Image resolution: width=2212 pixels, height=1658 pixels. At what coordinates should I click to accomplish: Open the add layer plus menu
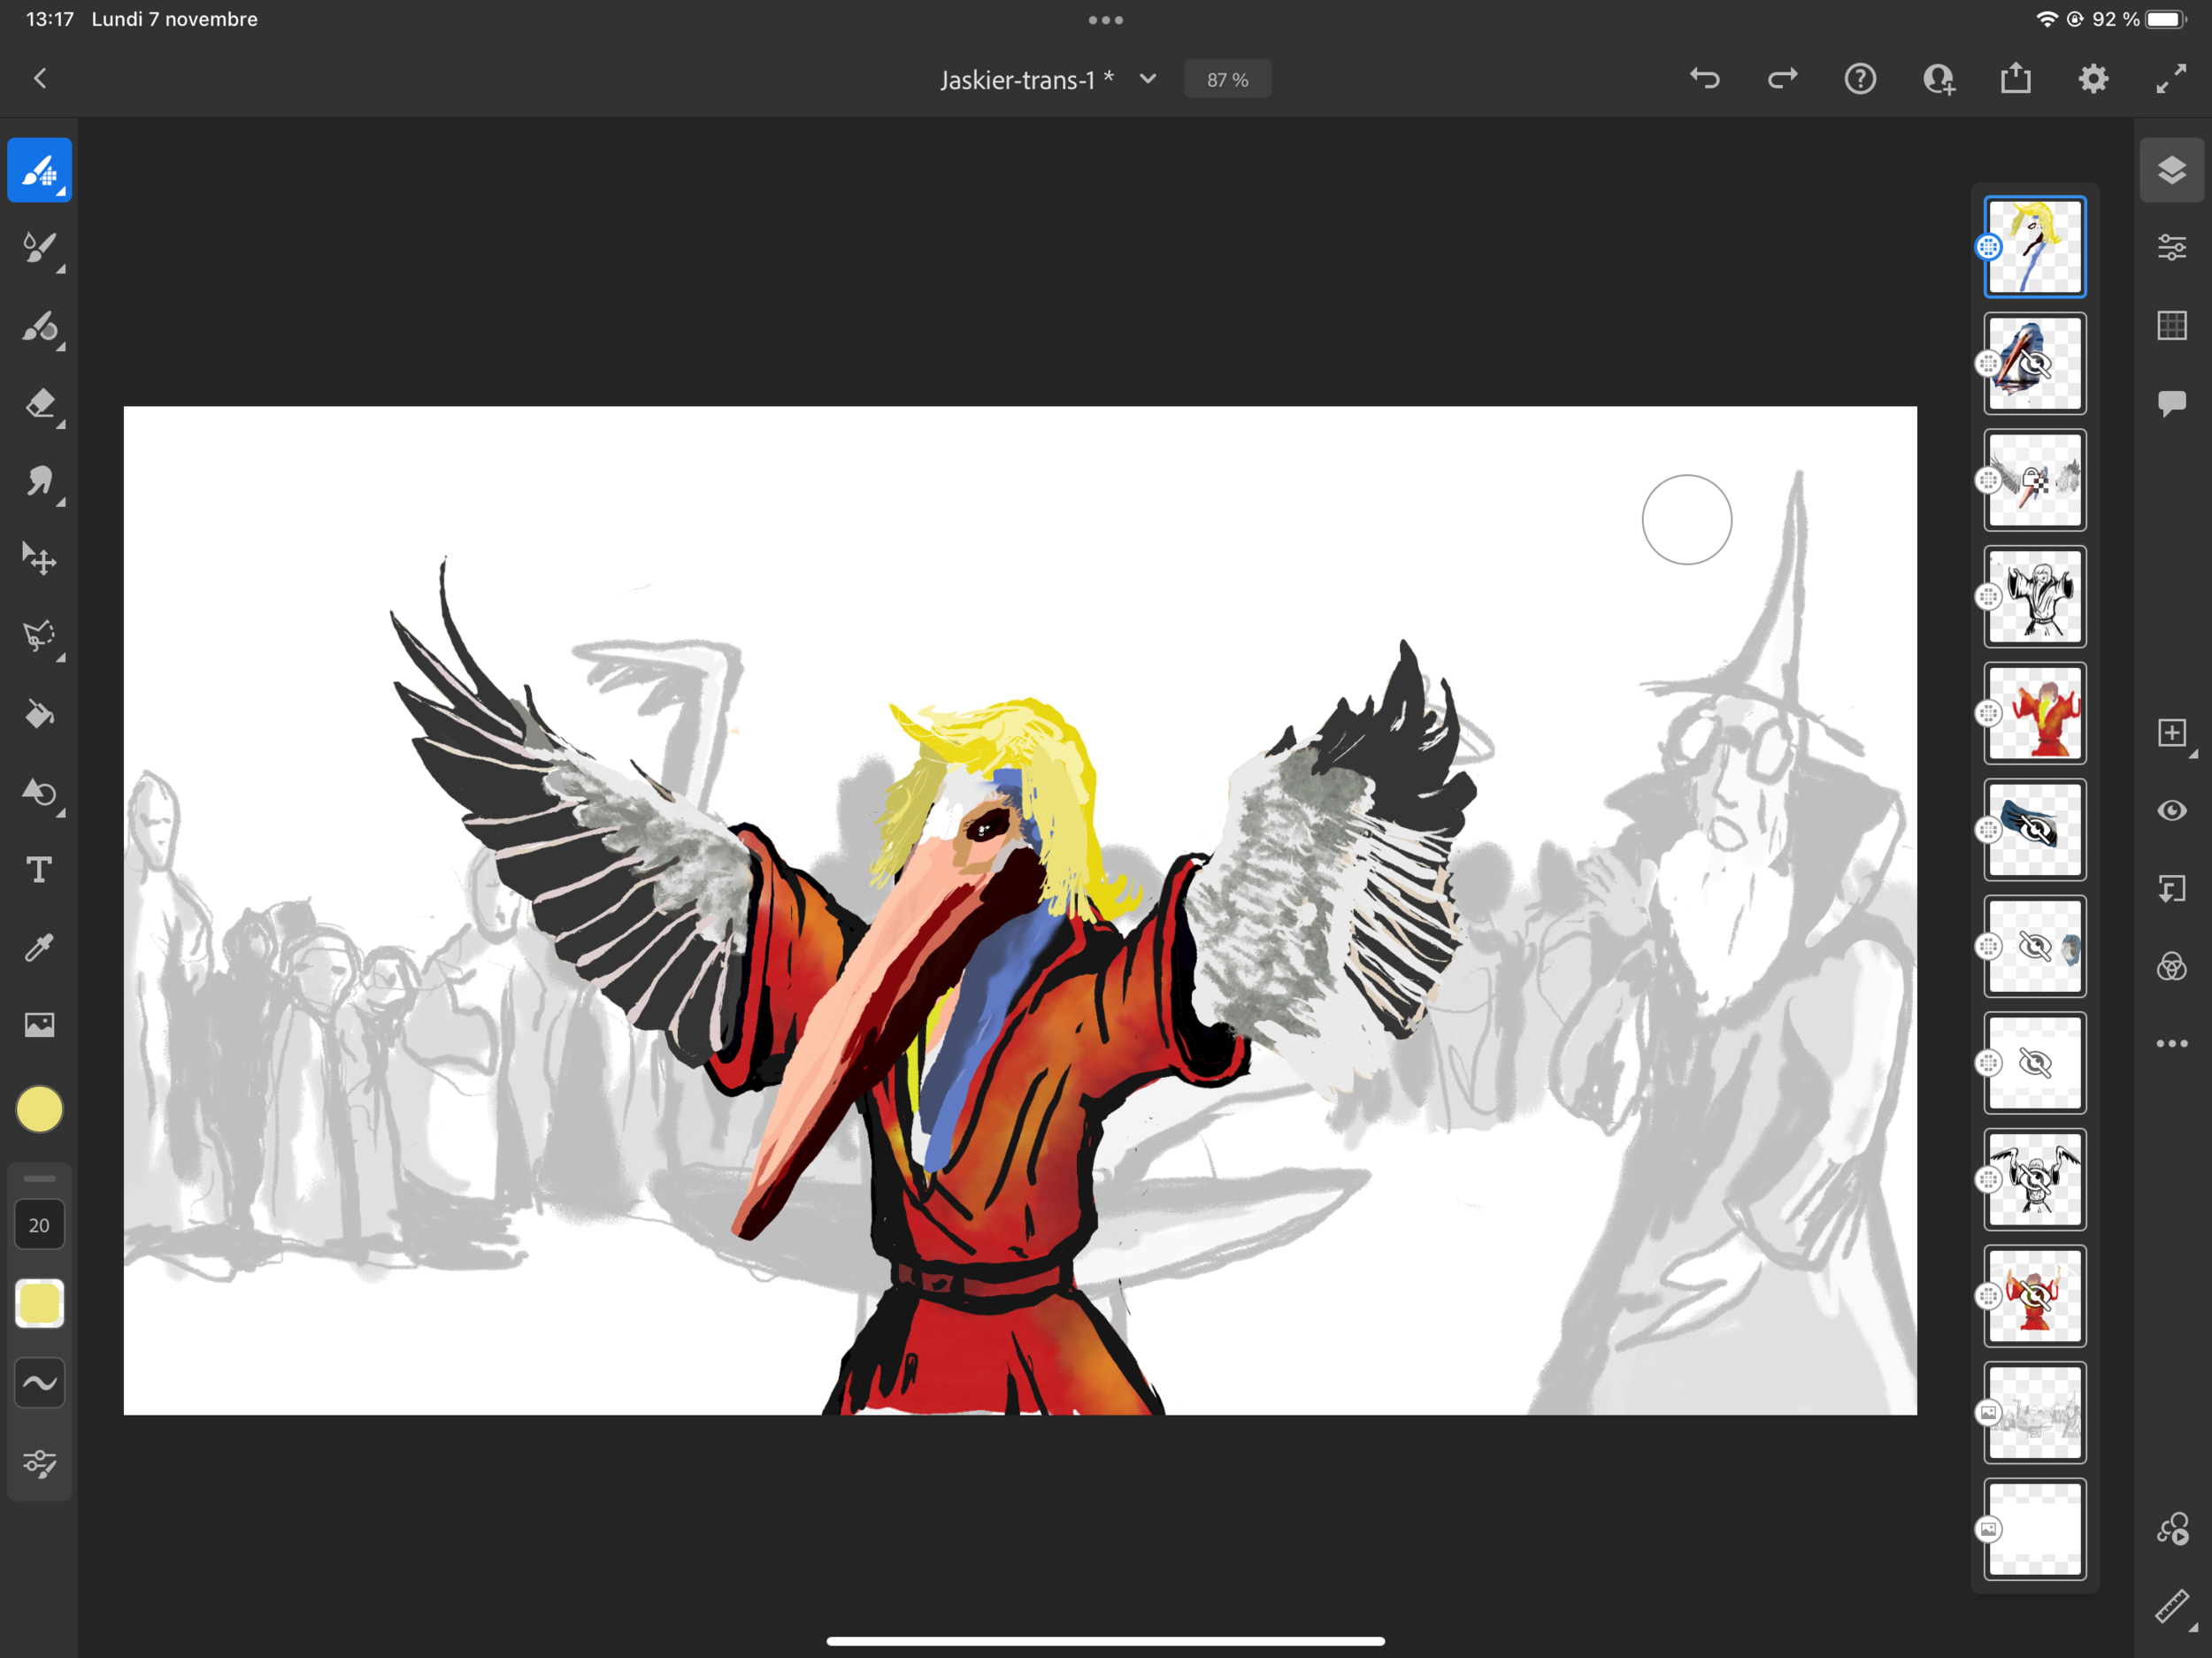pyautogui.click(x=2171, y=733)
